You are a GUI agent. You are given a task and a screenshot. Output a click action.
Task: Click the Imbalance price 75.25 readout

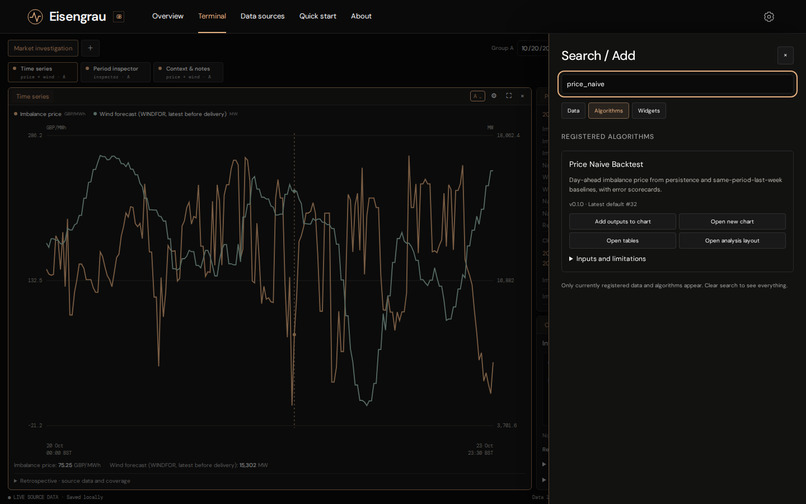(x=57, y=465)
